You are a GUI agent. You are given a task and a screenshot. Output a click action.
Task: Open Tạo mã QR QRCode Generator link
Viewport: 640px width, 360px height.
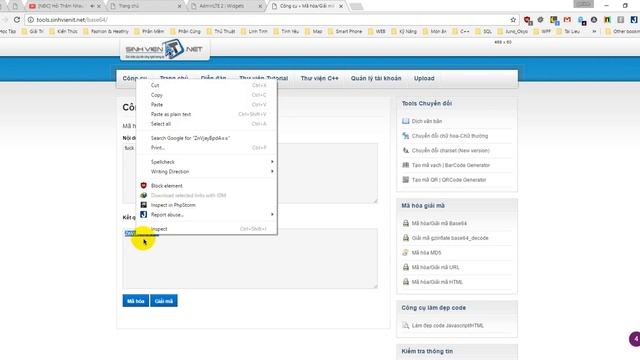[449, 180]
